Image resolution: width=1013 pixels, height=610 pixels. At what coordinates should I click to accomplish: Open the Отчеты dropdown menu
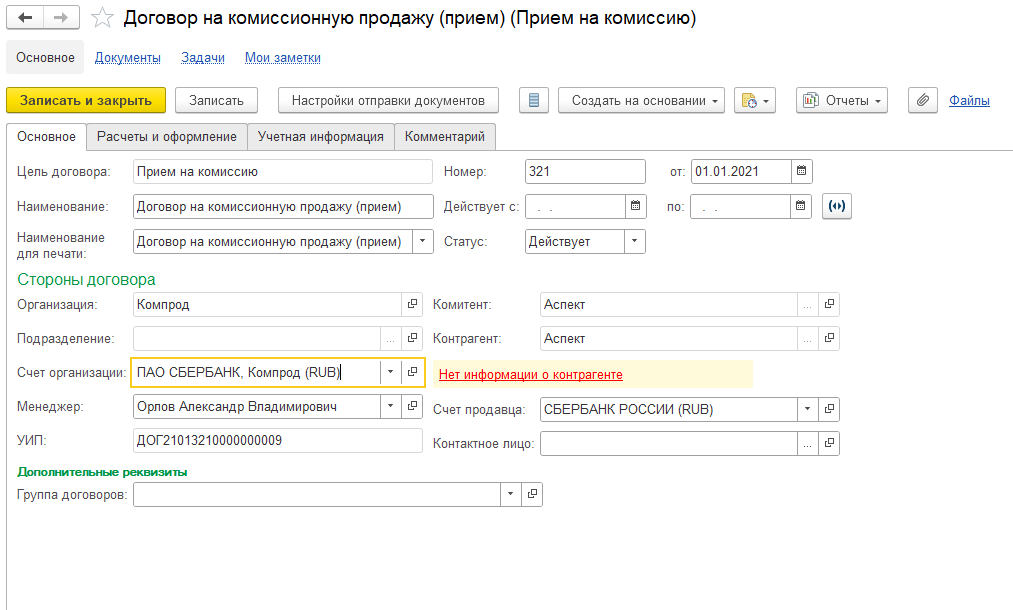[841, 100]
